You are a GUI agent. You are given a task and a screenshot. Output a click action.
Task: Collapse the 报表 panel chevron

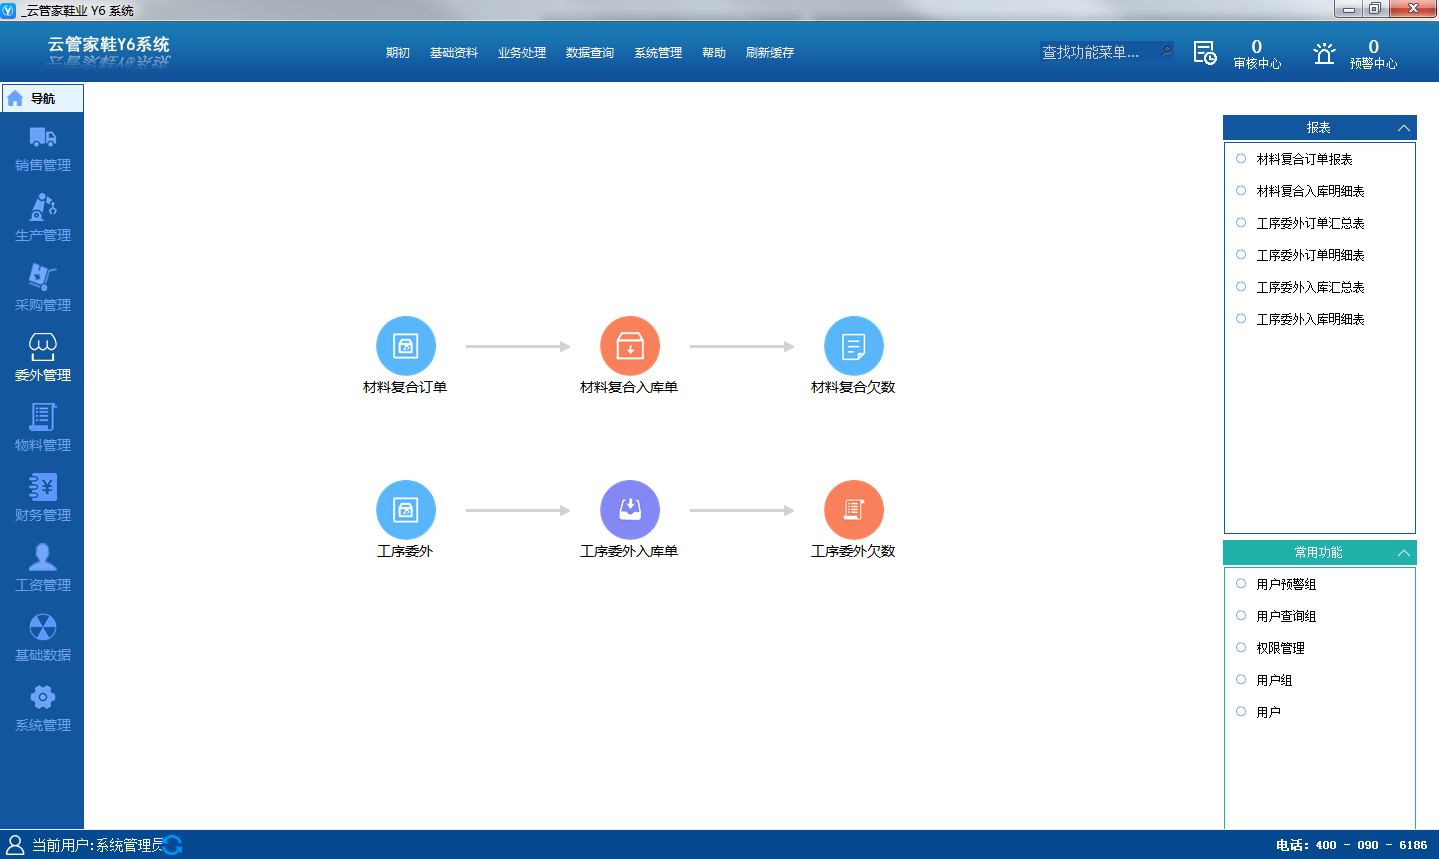[1404, 128]
